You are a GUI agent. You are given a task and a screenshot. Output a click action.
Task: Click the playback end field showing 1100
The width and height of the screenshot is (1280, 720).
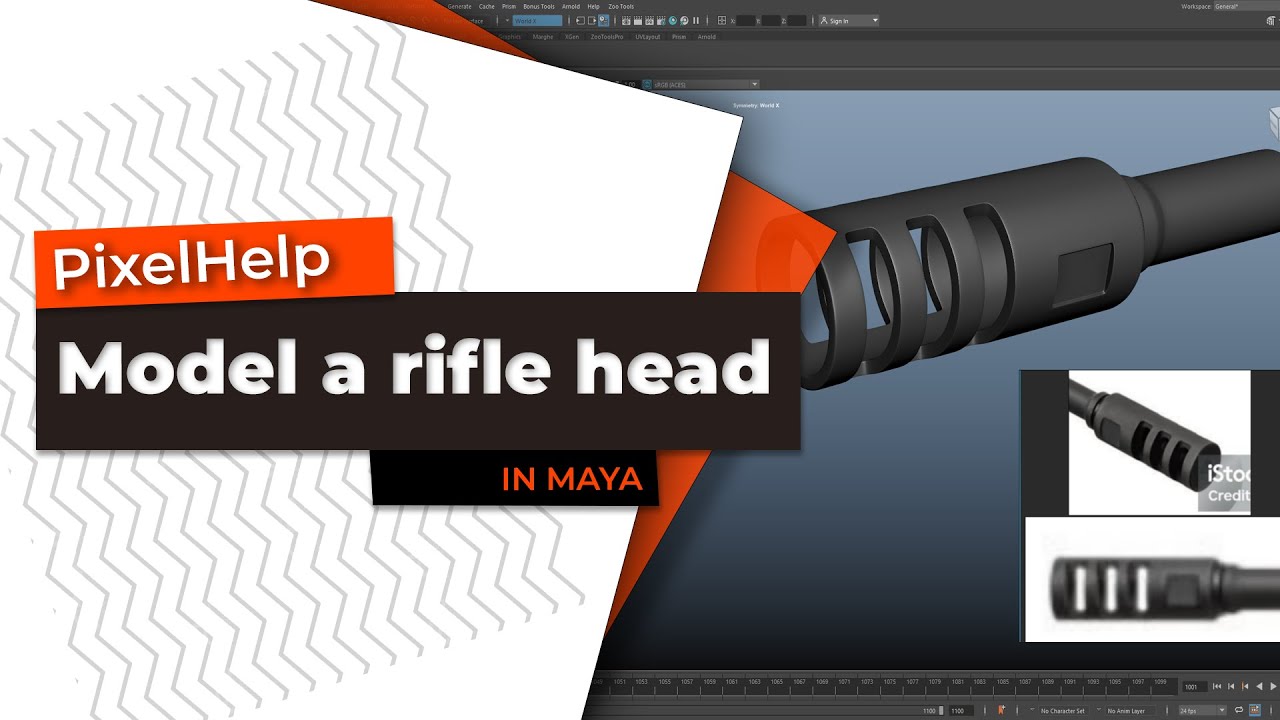[x=961, y=711]
